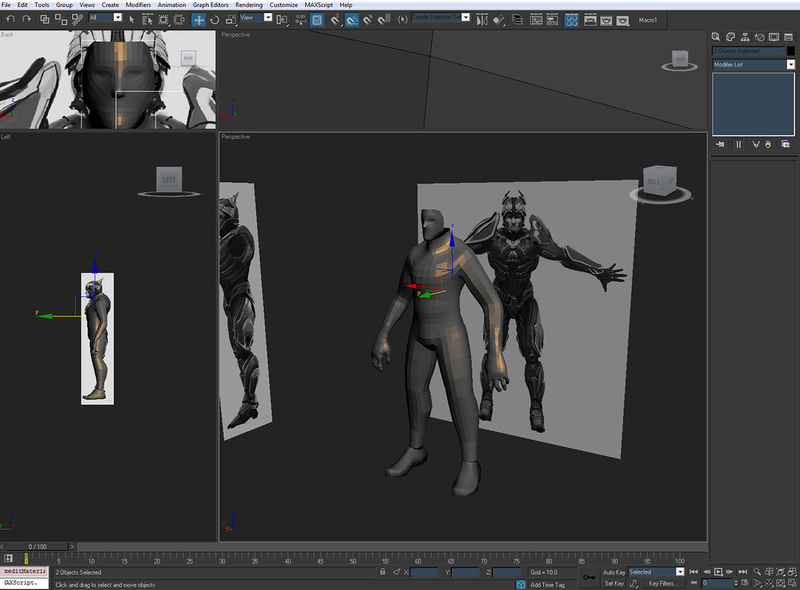Click the X coordinate input field
This screenshot has height=590, width=800.
pyautogui.click(x=424, y=572)
